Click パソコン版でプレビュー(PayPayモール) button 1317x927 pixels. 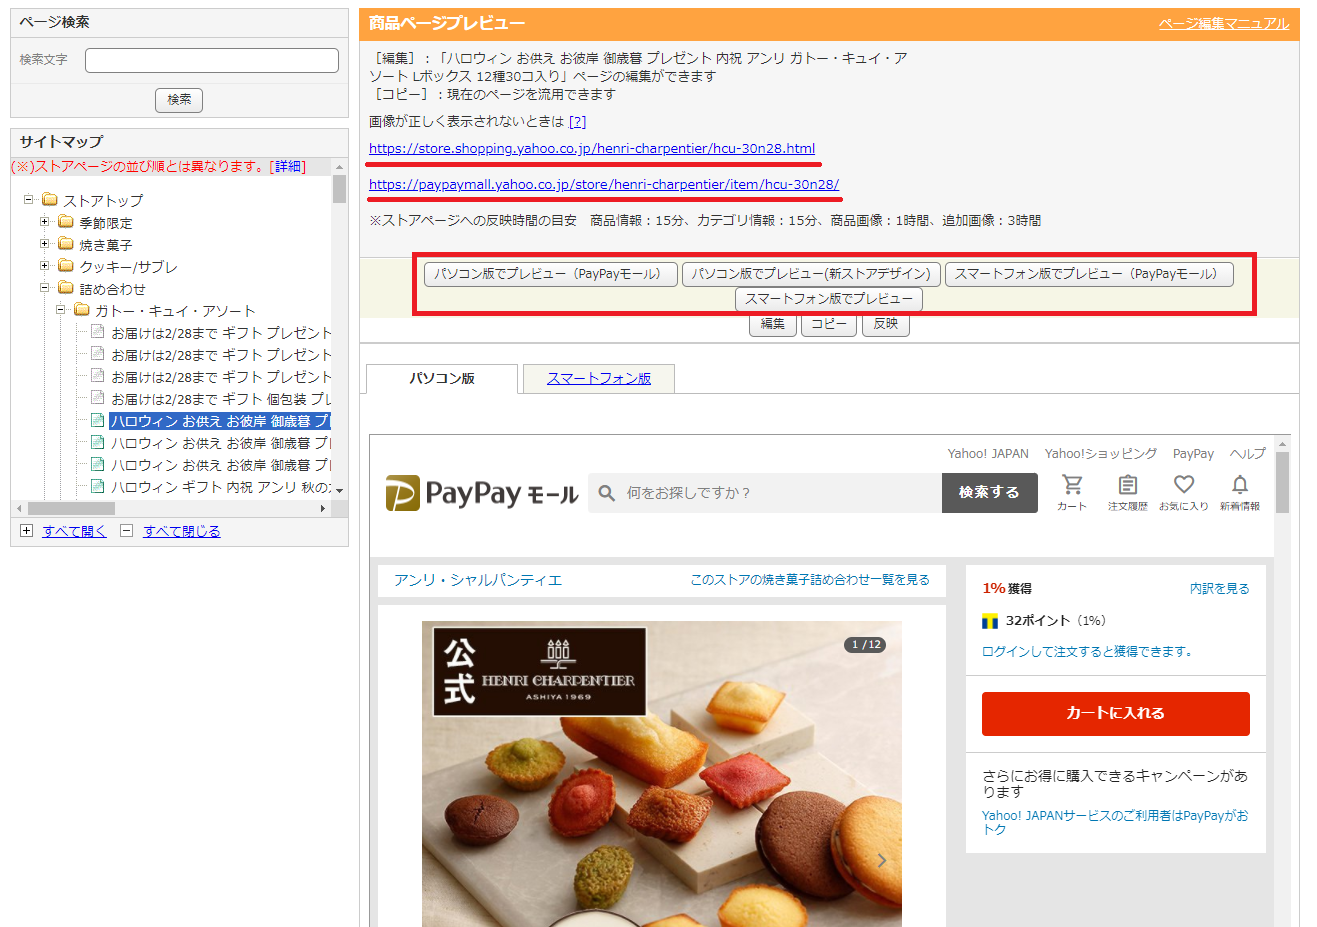point(551,274)
